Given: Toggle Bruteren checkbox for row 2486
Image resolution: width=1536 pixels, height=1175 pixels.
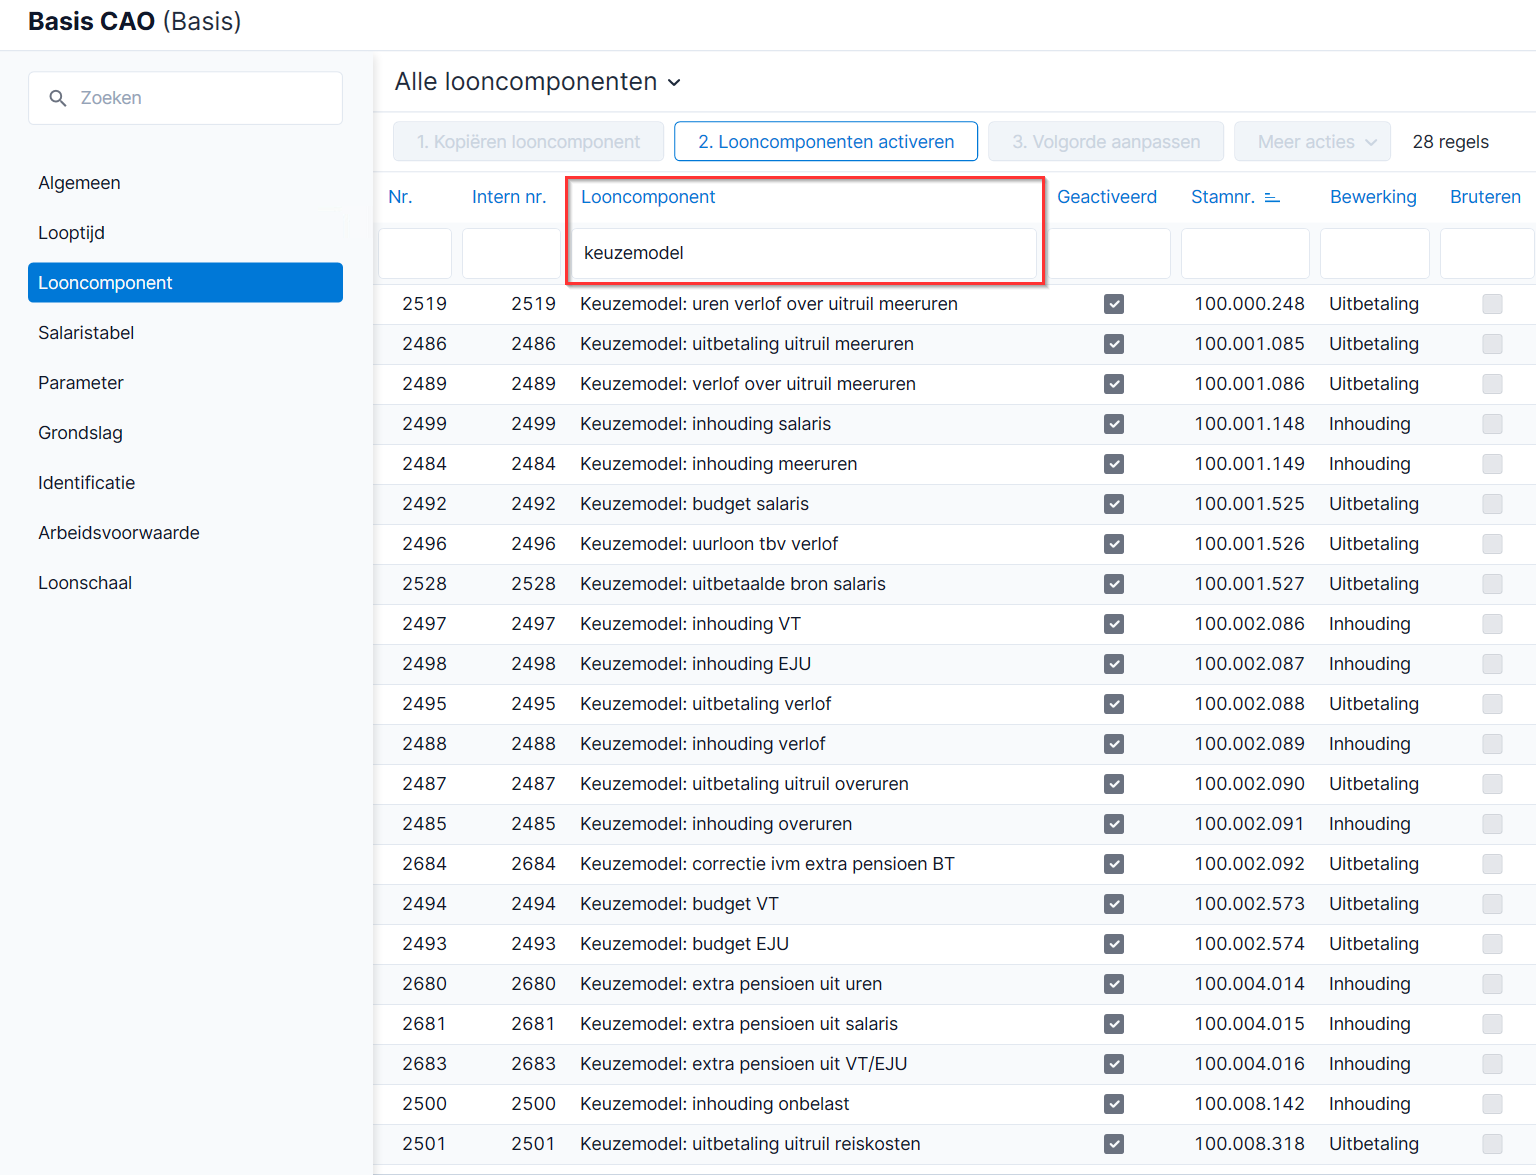Looking at the screenshot, I should tap(1493, 344).
